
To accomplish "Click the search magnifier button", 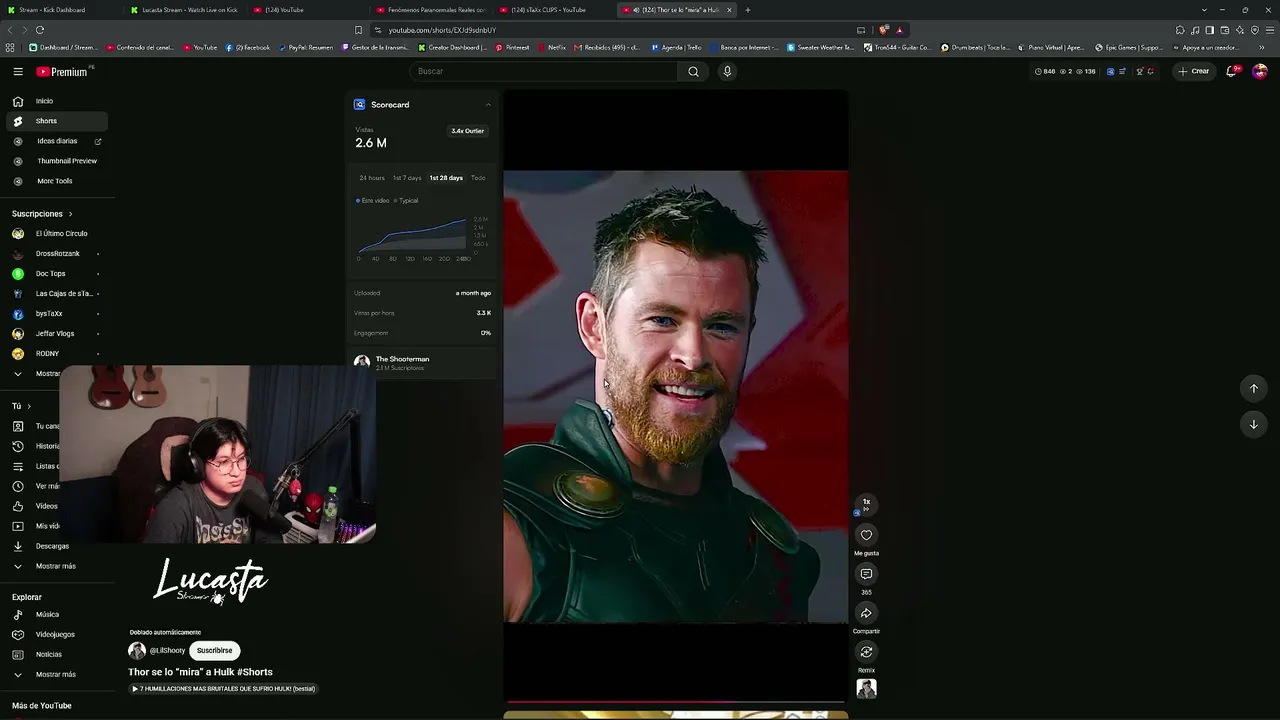I will [x=693, y=72].
